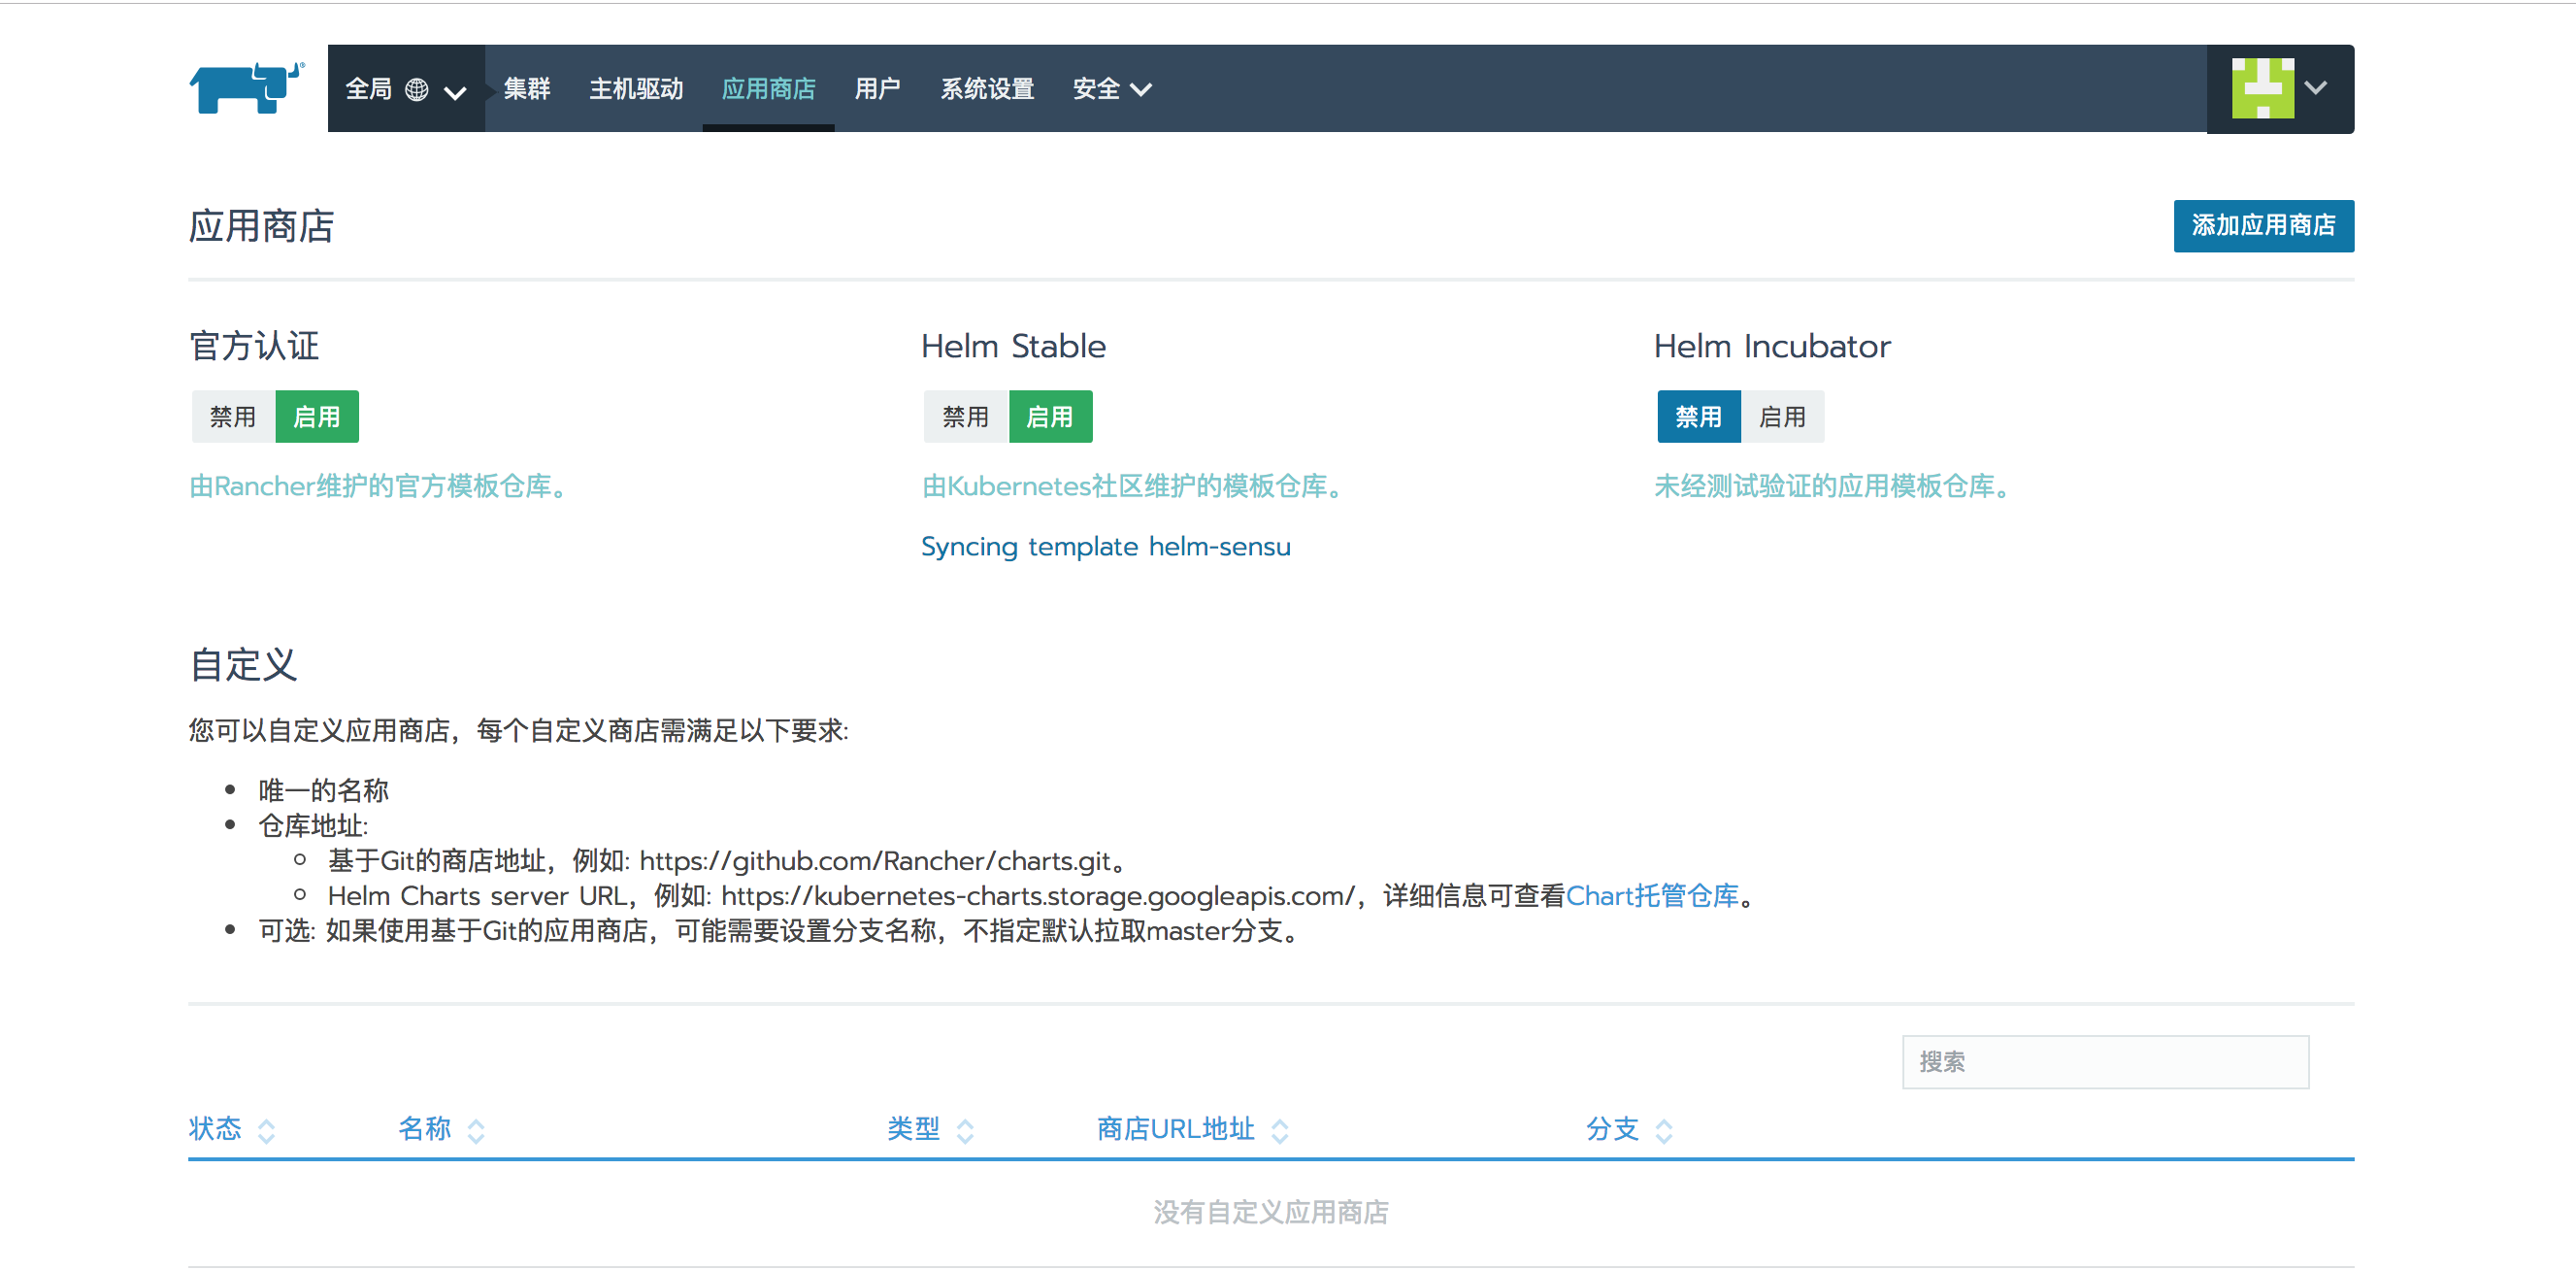Expand the user menu chevron
The image size is (2576, 1270).
[x=2316, y=88]
